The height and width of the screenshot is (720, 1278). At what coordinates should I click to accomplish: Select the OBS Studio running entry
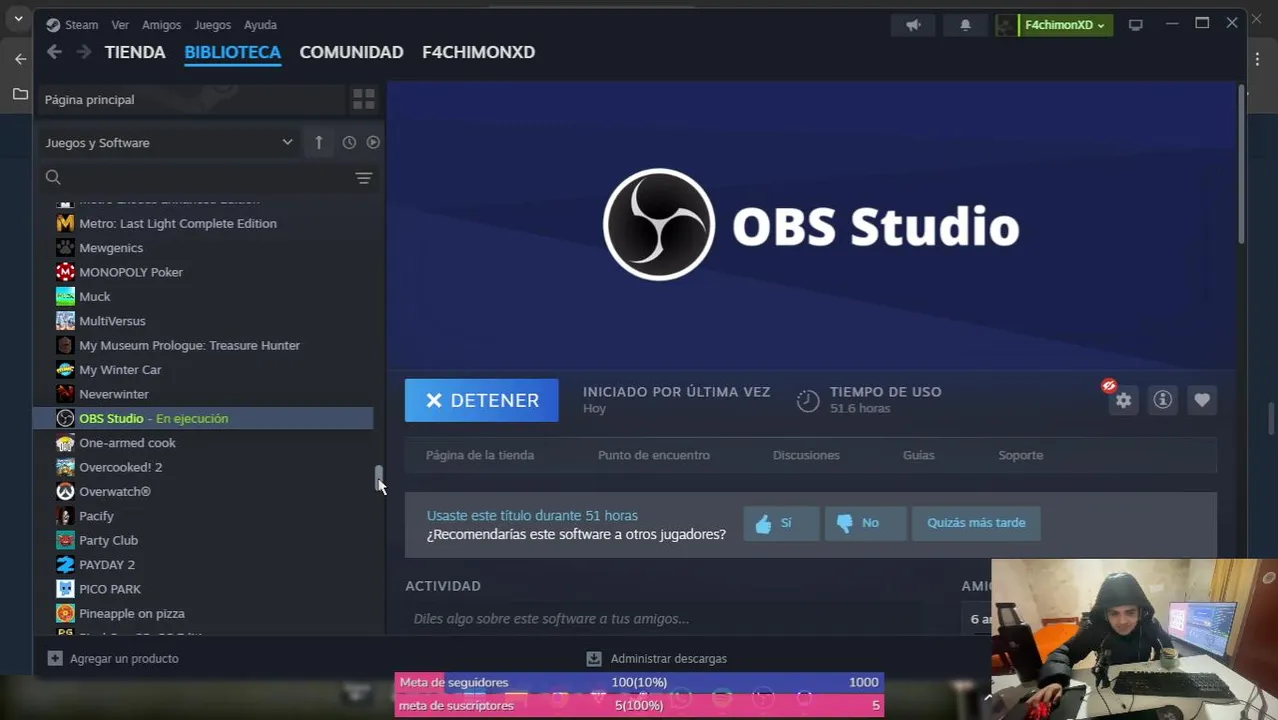tap(204, 418)
